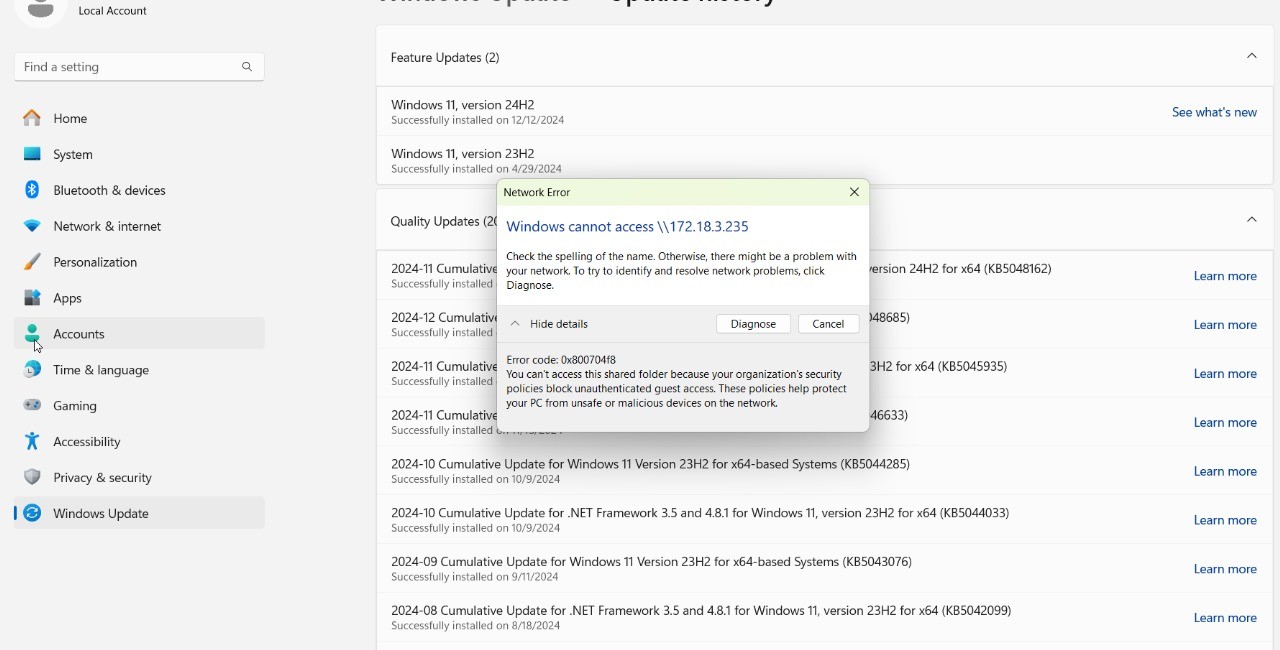Image resolution: width=1280 pixels, height=650 pixels.
Task: Click the Windows Update sync icon
Action: coord(32,513)
